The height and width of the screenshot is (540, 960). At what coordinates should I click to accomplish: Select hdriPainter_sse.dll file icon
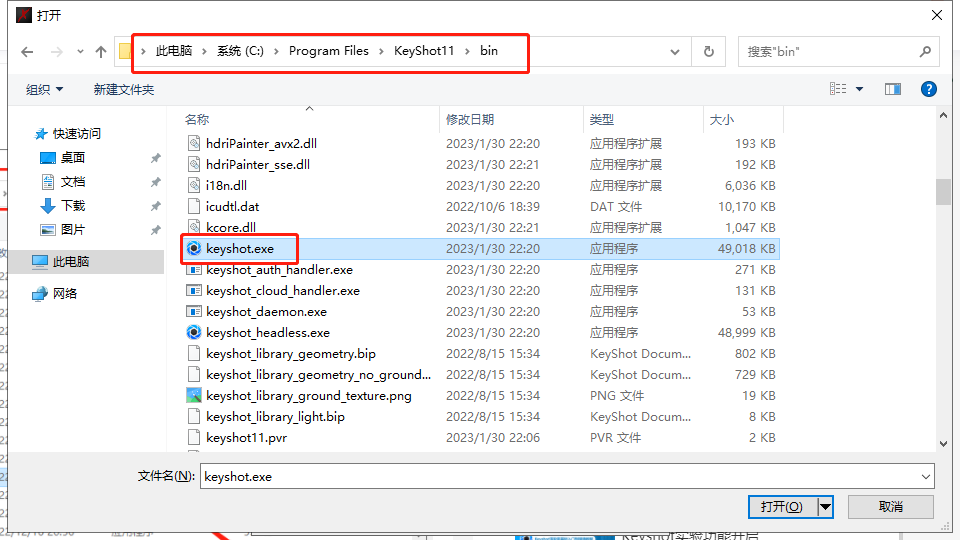tap(193, 164)
